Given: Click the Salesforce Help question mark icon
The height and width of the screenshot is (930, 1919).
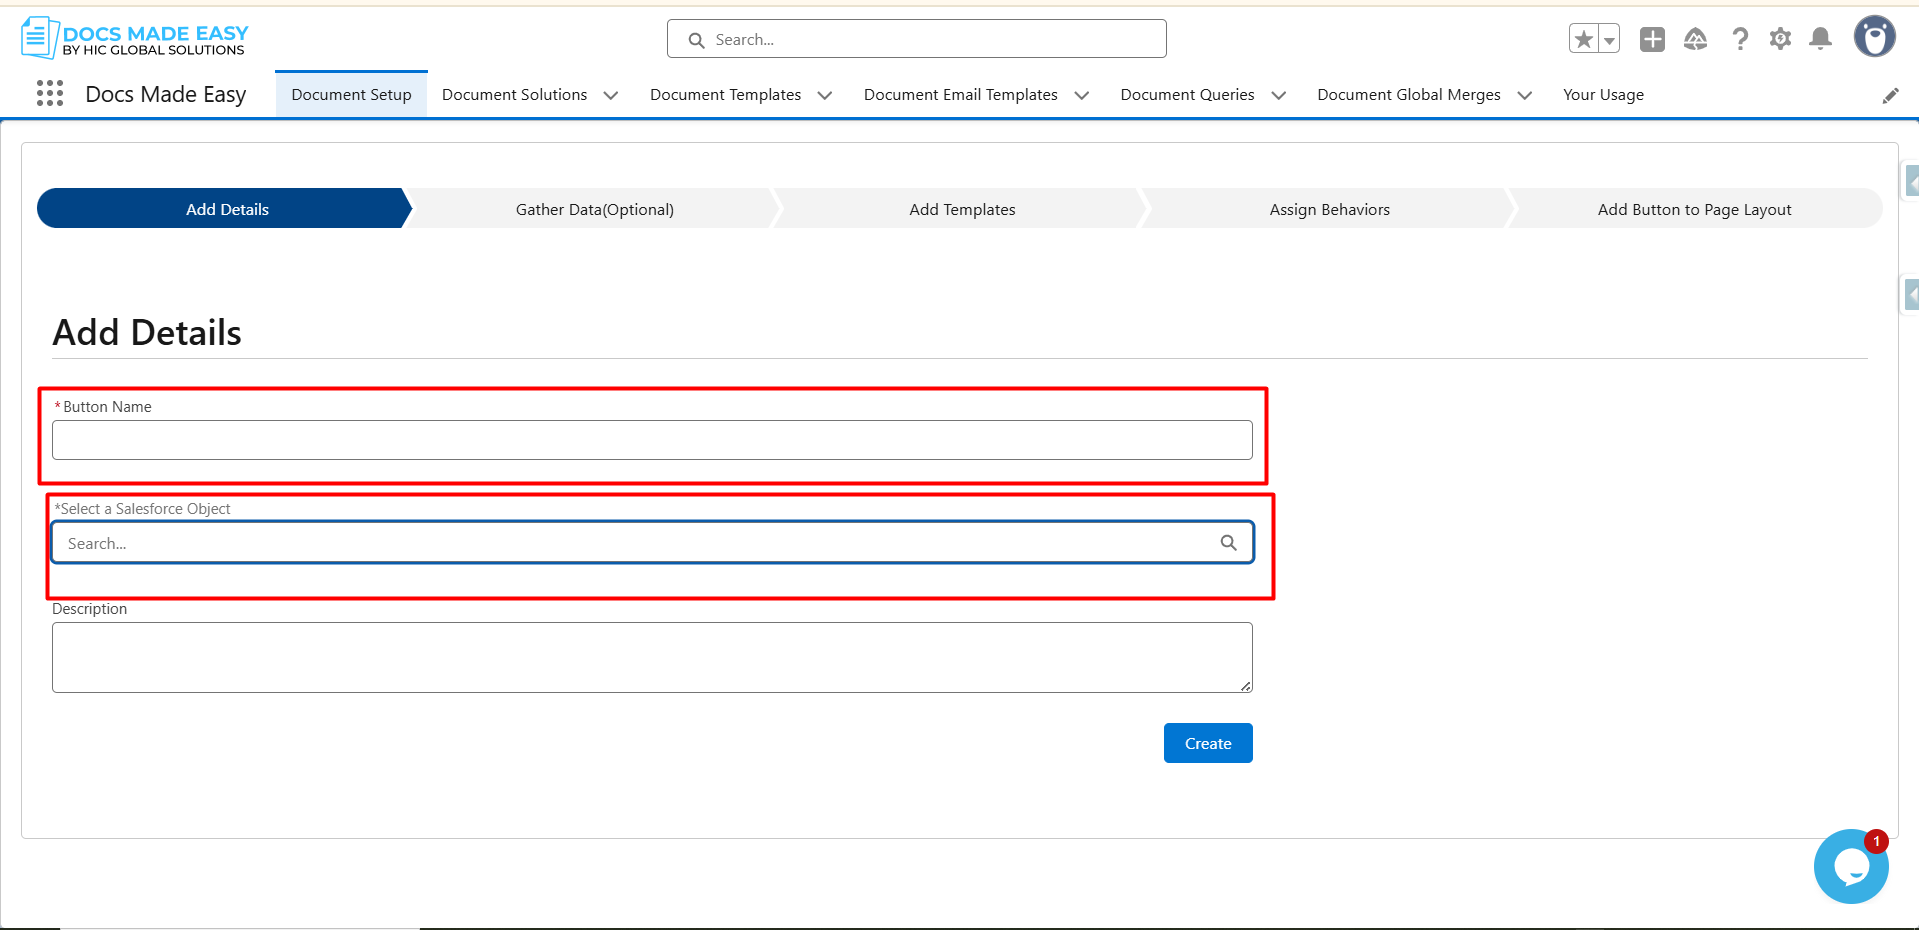Looking at the screenshot, I should (x=1740, y=39).
